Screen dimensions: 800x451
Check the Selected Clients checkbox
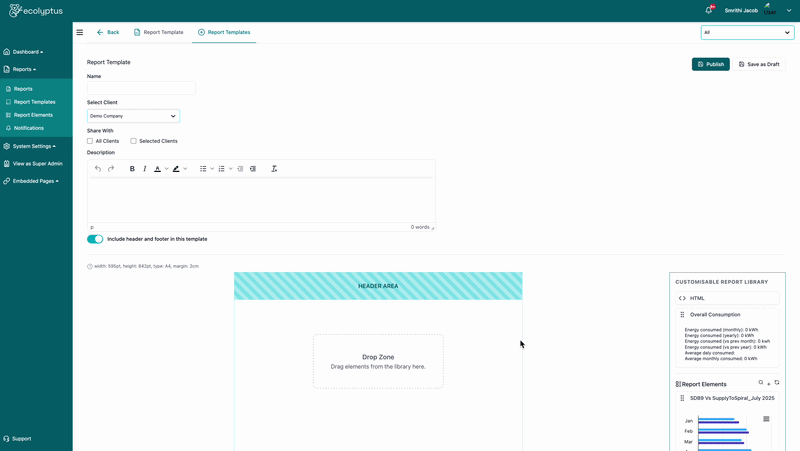pos(134,141)
